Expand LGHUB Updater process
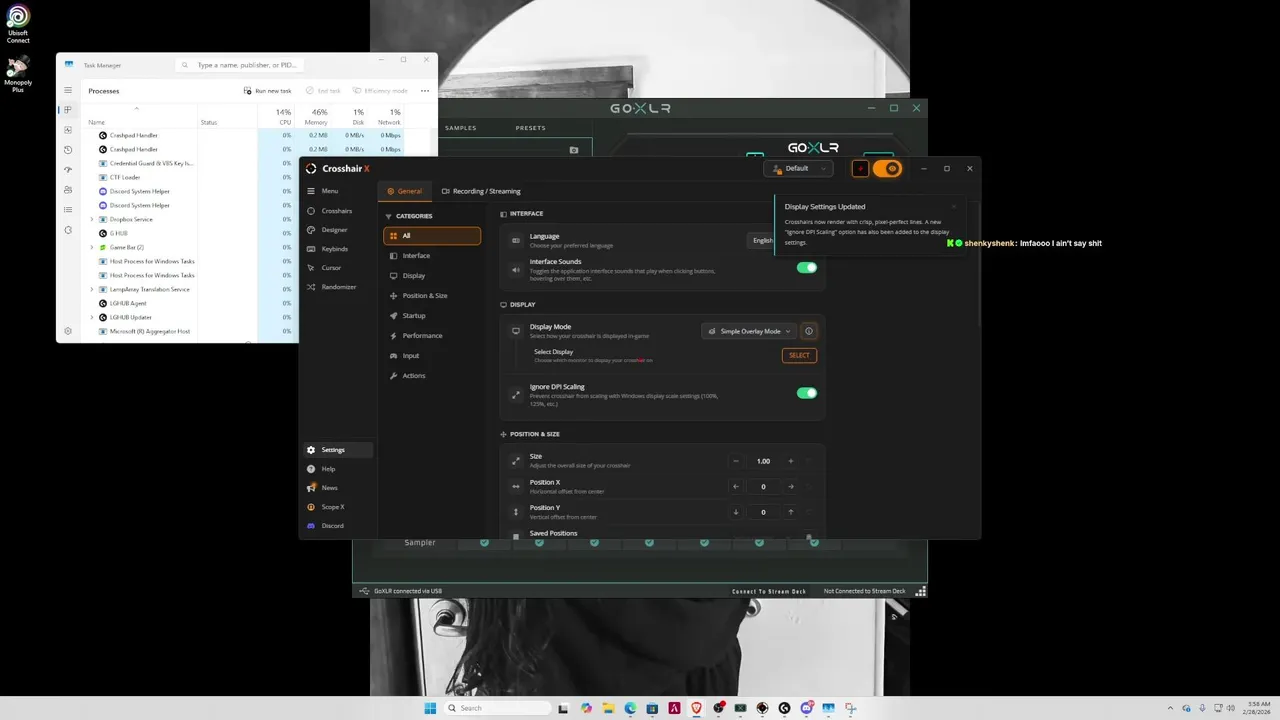1280x720 pixels. [92, 317]
